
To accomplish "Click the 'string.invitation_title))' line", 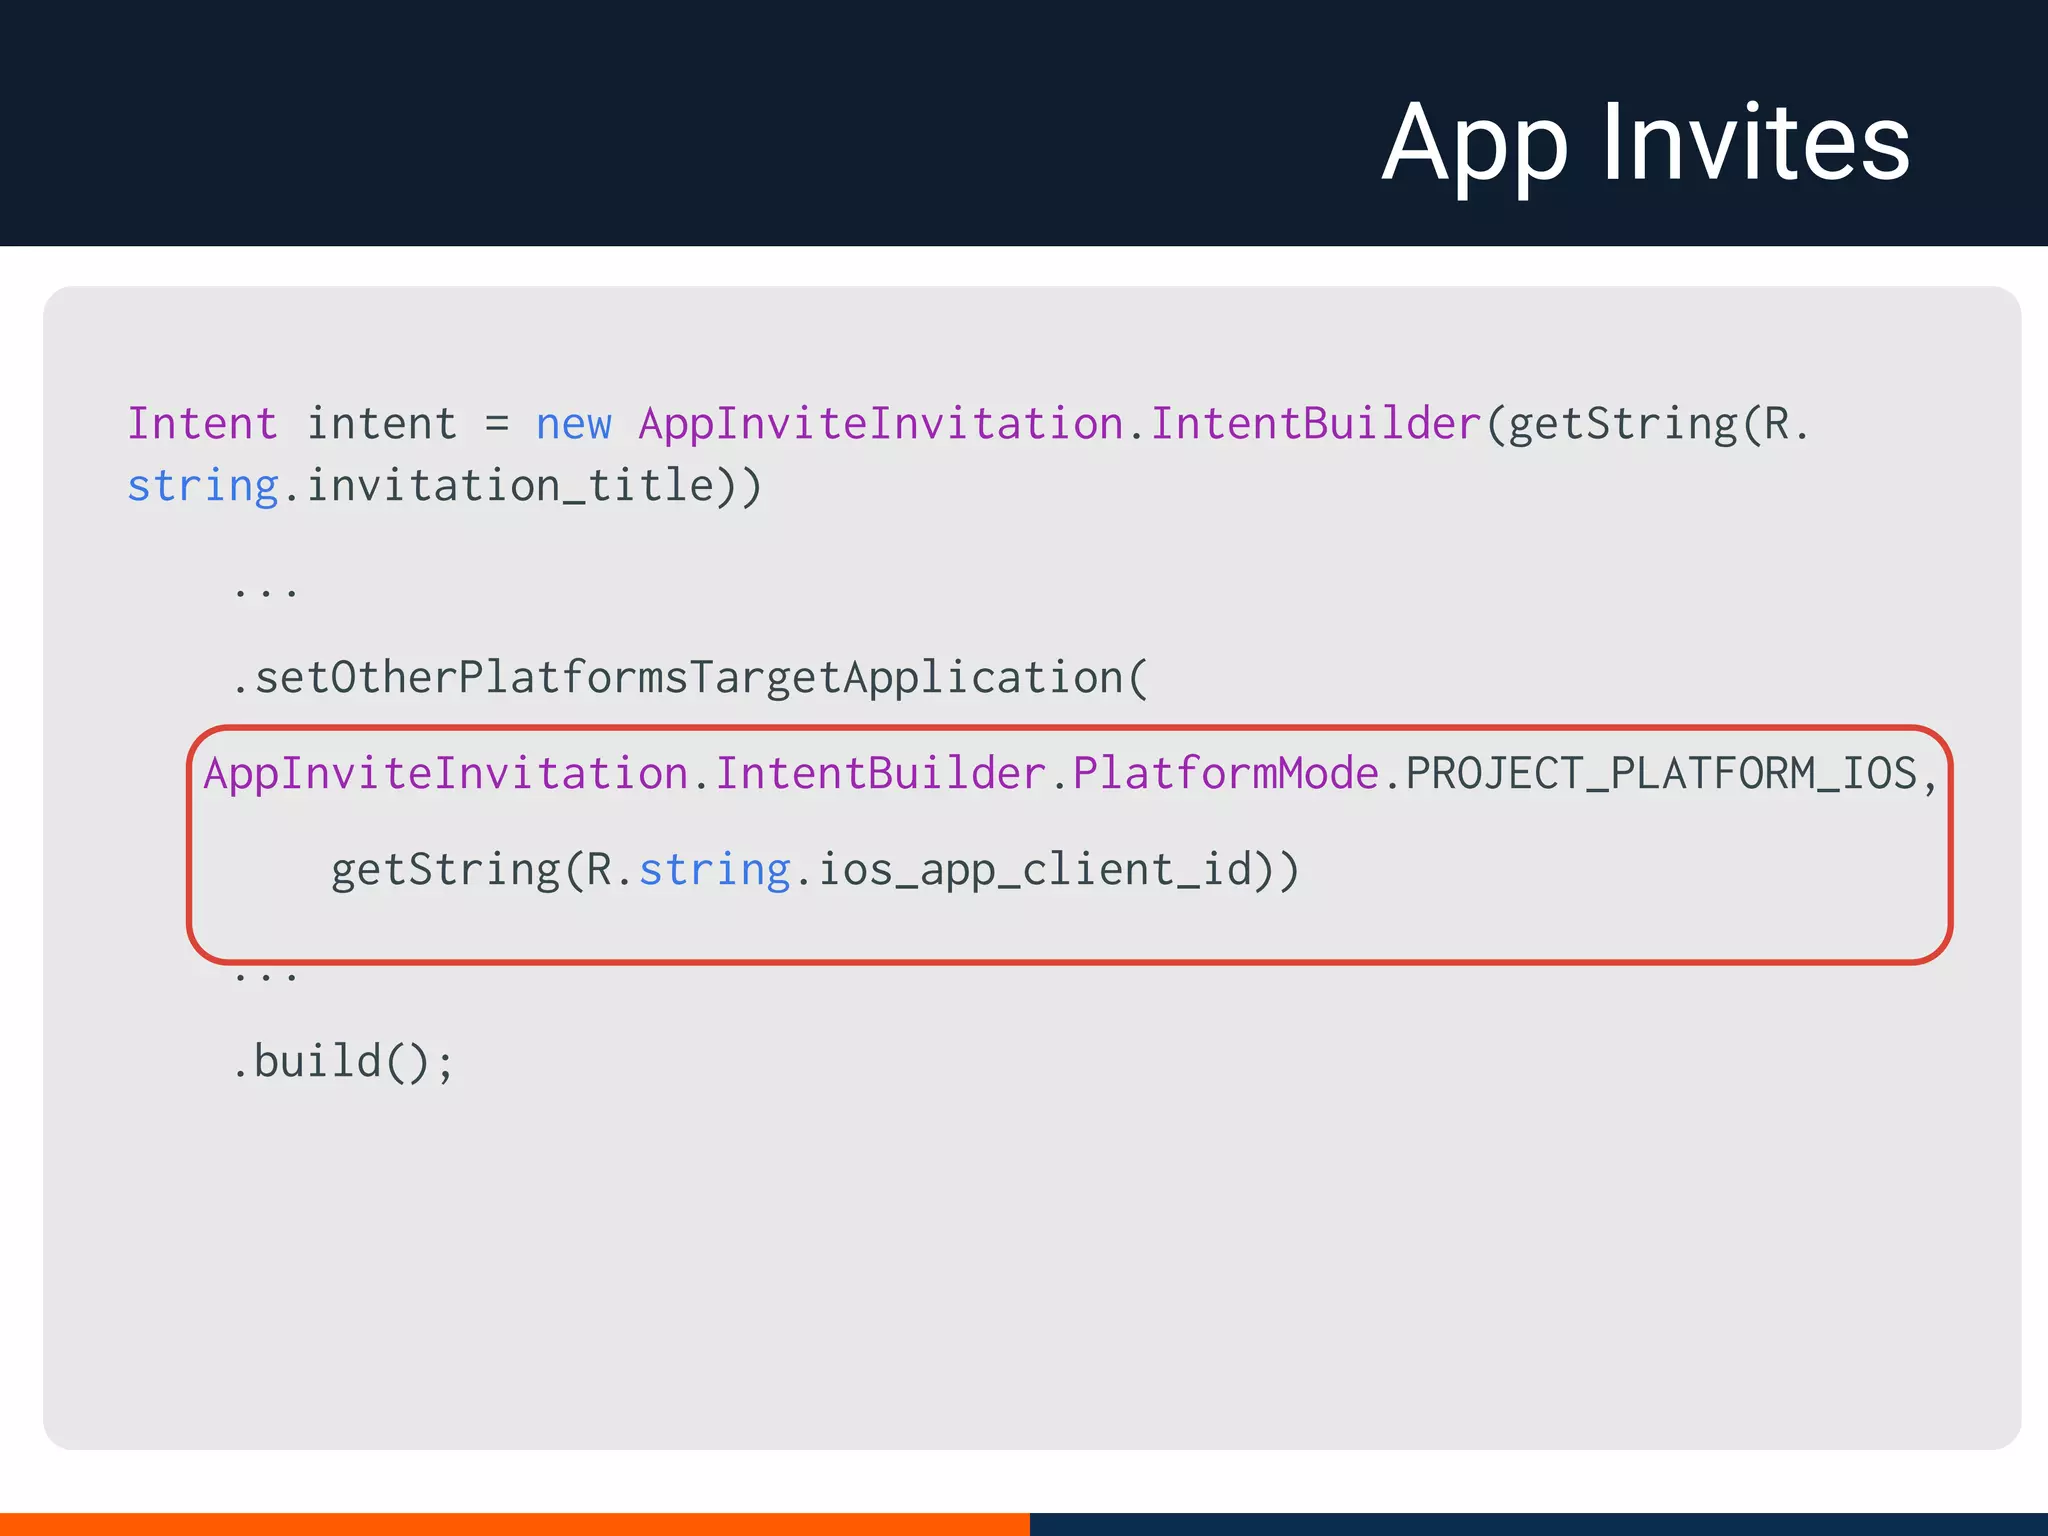I will 445,486.
